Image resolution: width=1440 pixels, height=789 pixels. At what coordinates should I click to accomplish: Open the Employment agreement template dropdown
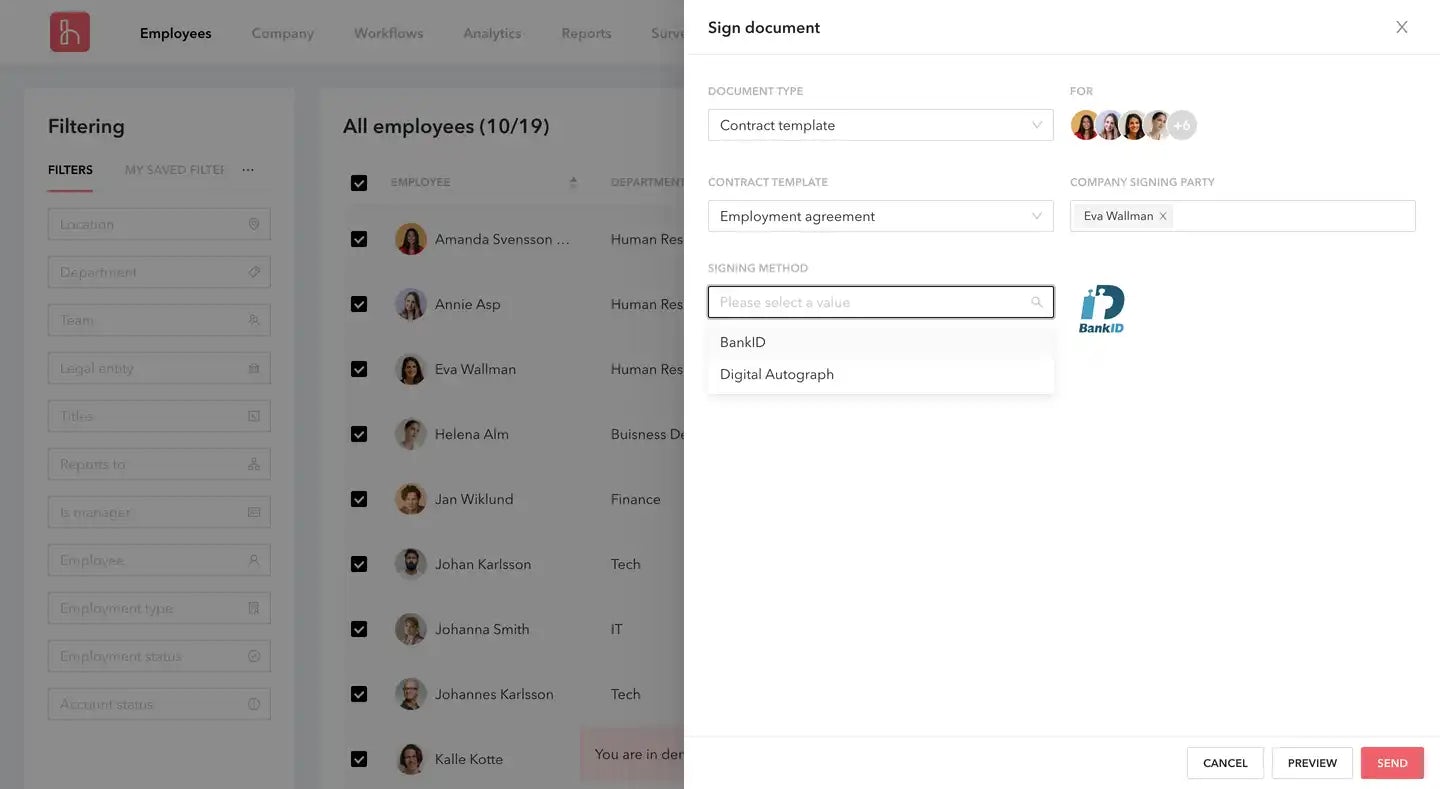[880, 216]
